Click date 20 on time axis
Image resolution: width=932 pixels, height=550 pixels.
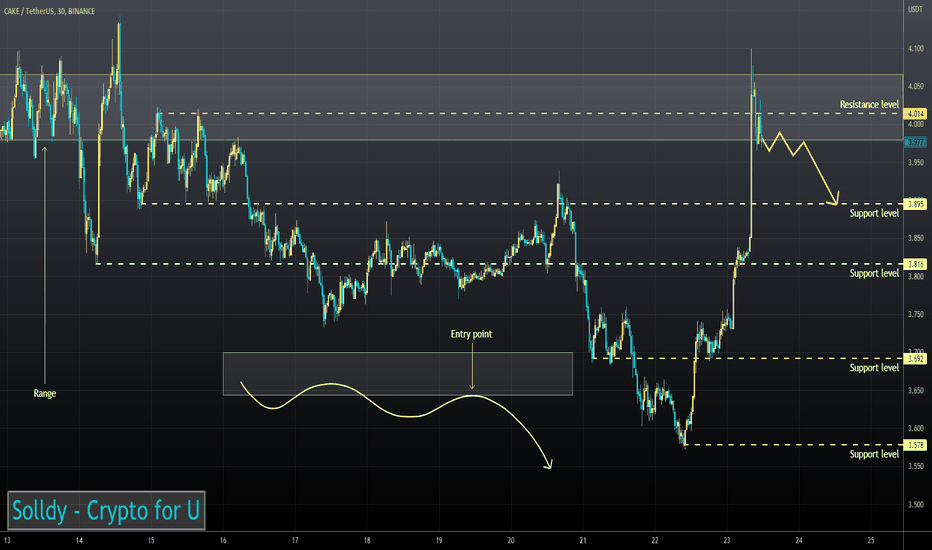point(511,540)
